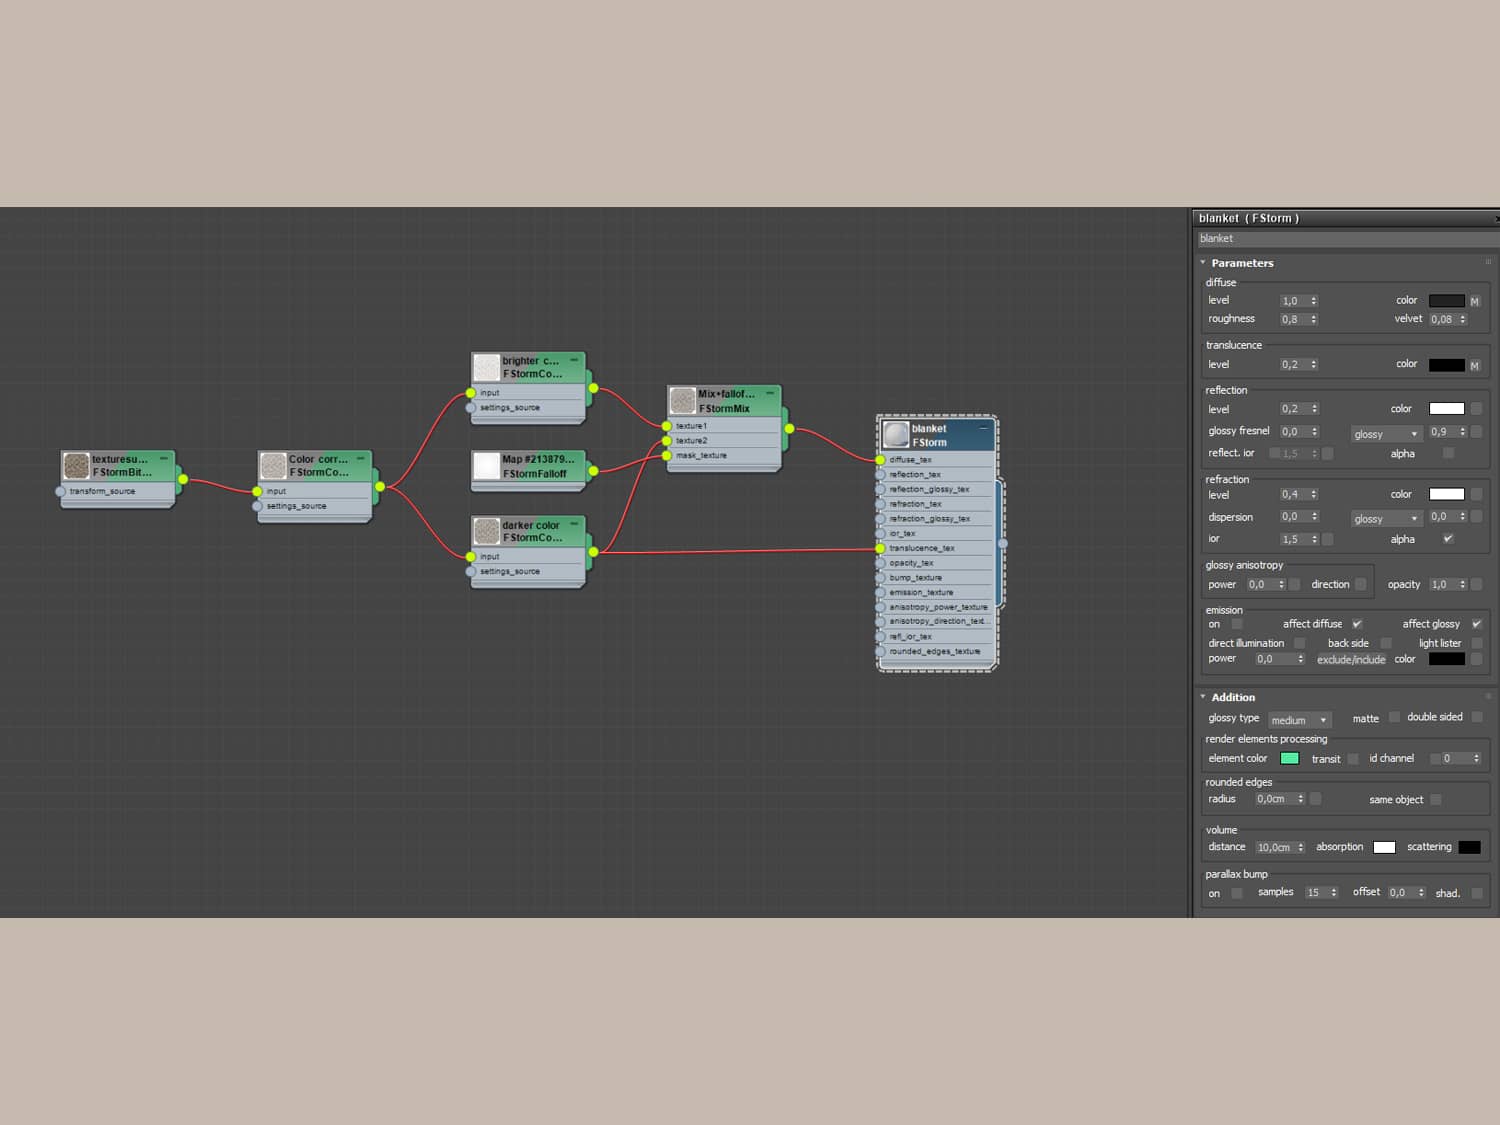
Task: Open the glossy type medium dropdown
Action: (x=1299, y=720)
